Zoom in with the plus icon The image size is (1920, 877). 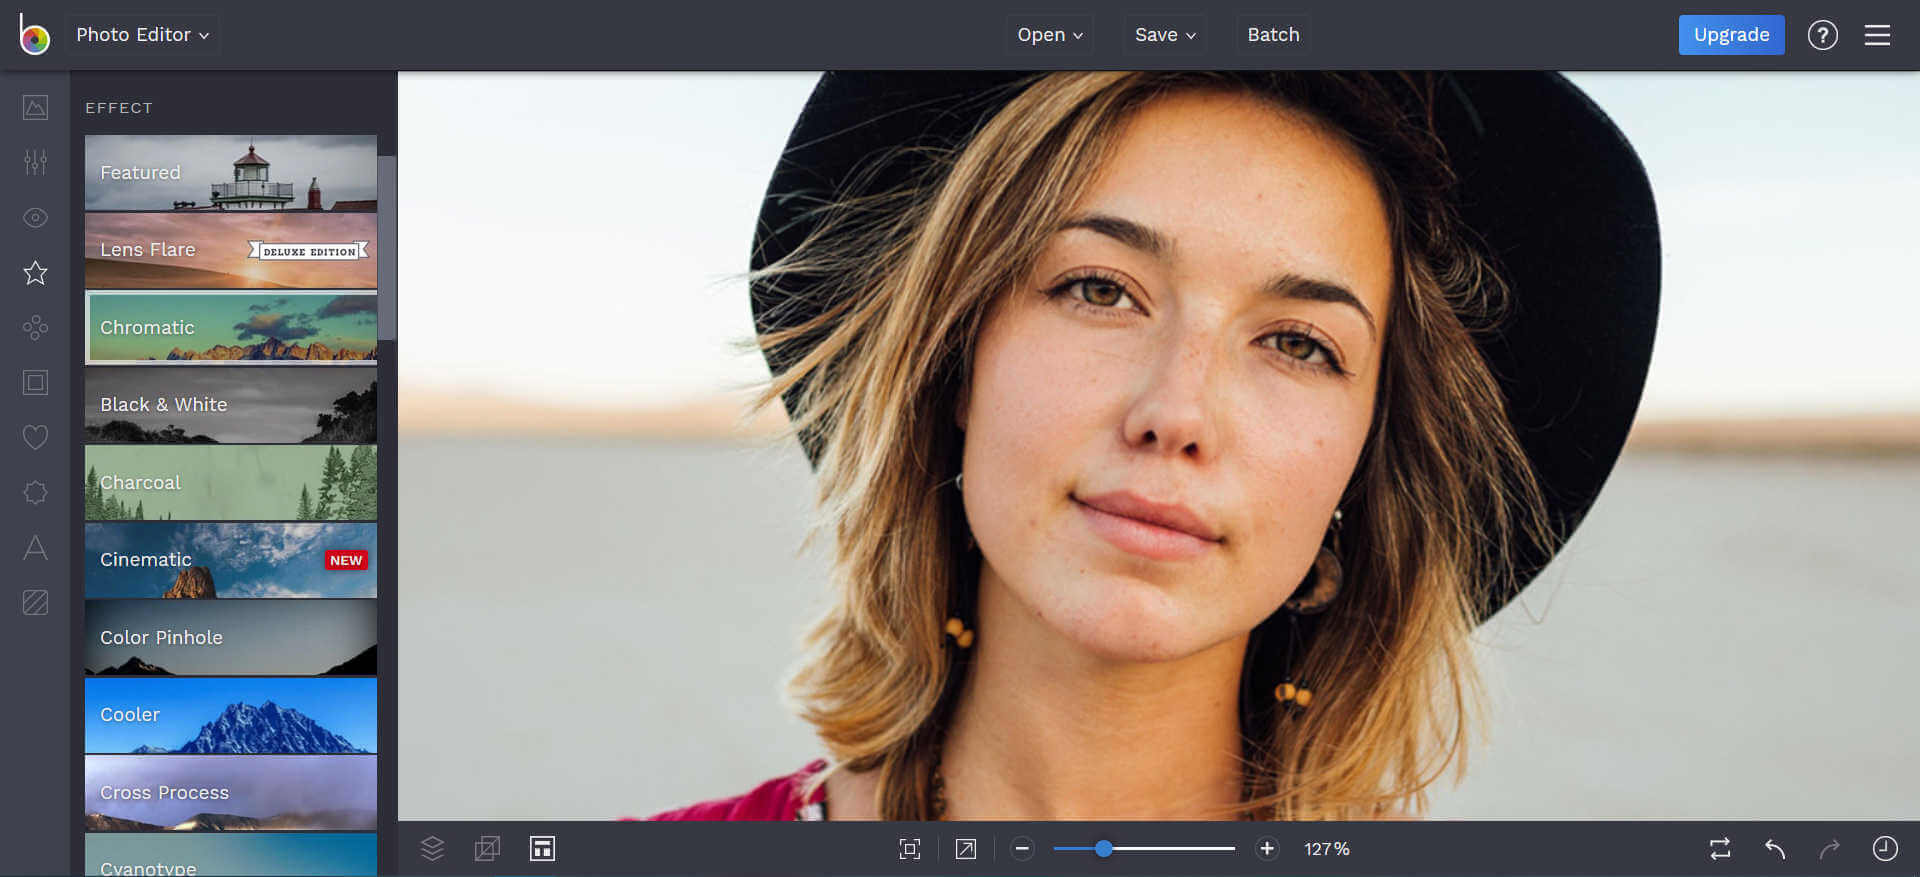pos(1267,849)
